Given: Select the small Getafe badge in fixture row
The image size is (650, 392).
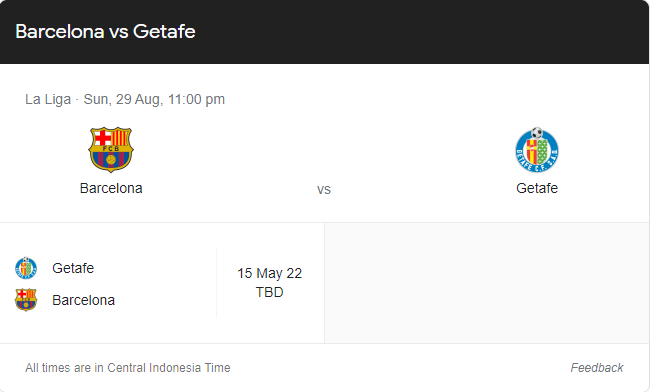Looking at the screenshot, I should point(26,268).
